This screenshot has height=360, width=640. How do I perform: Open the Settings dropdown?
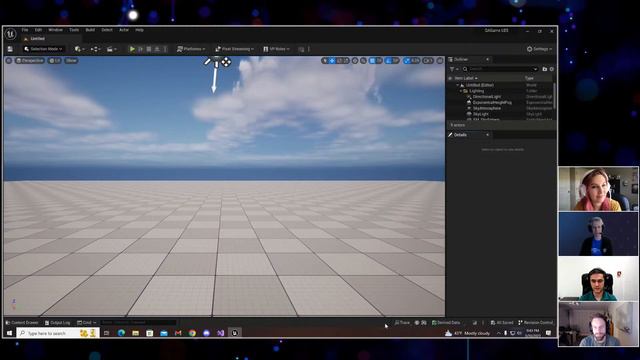pyautogui.click(x=539, y=49)
